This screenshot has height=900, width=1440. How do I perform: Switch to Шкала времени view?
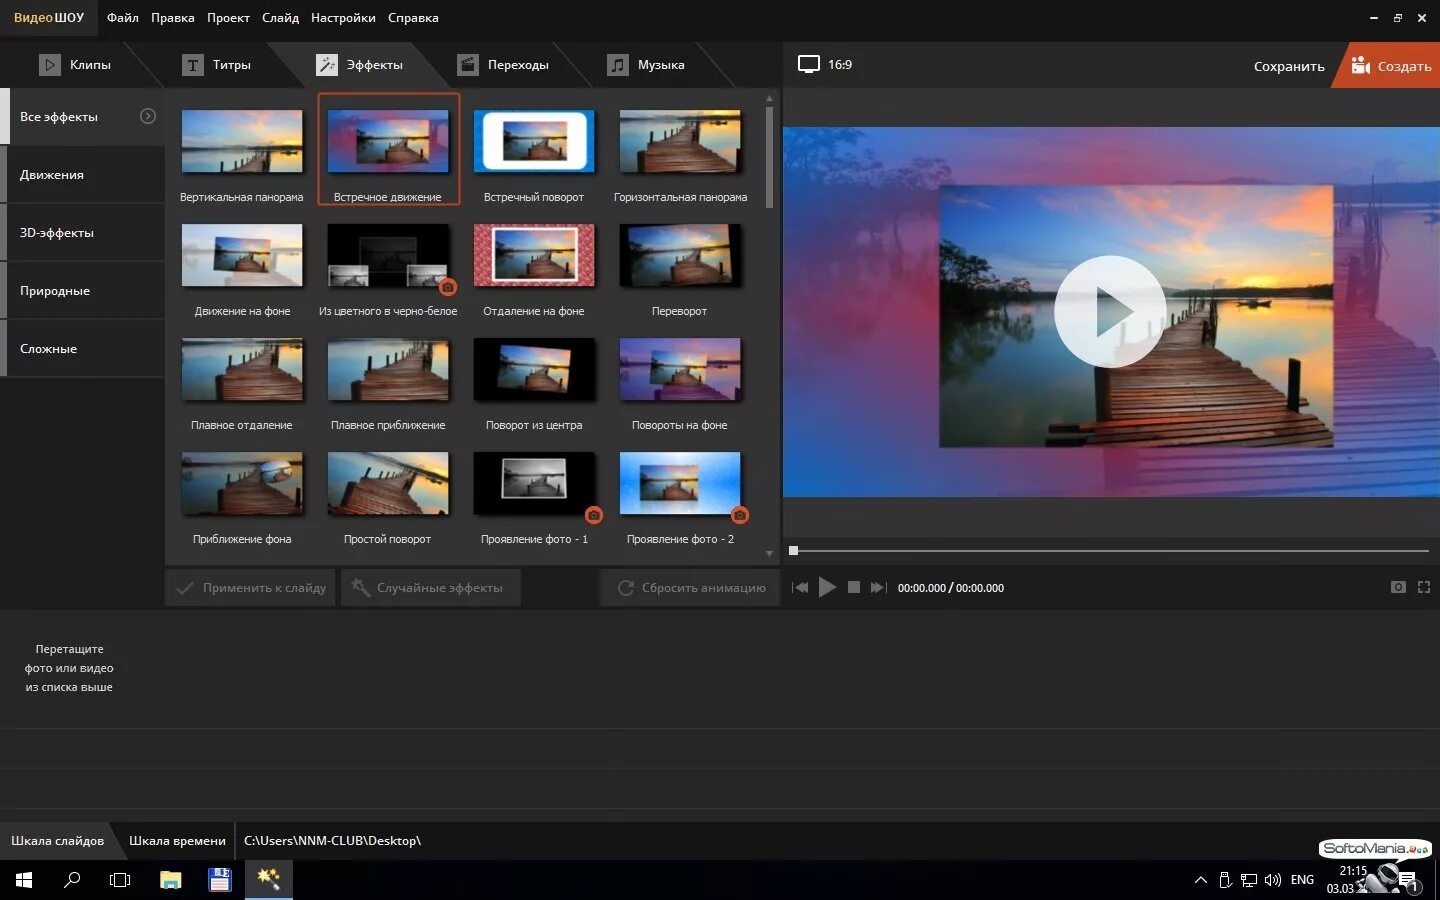177,841
